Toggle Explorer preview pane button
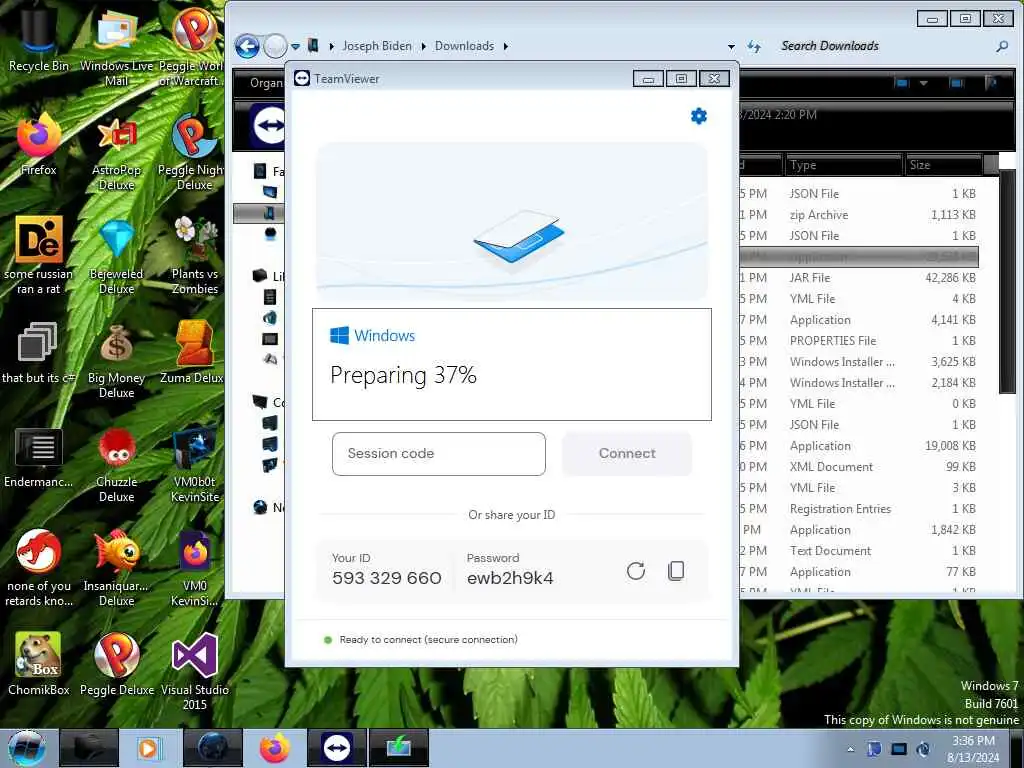Image resolution: width=1024 pixels, height=768 pixels. [957, 83]
